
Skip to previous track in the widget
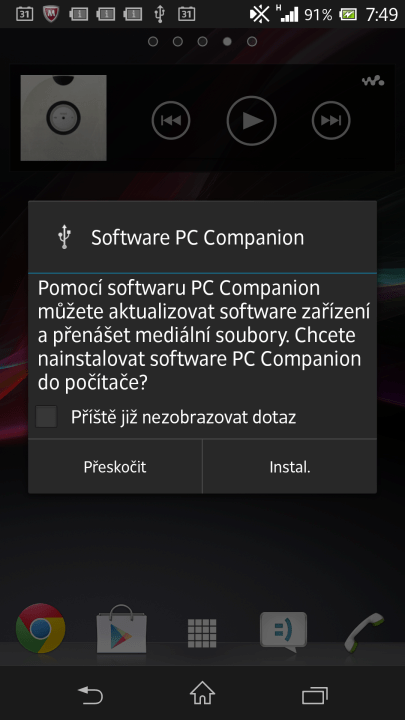[171, 120]
